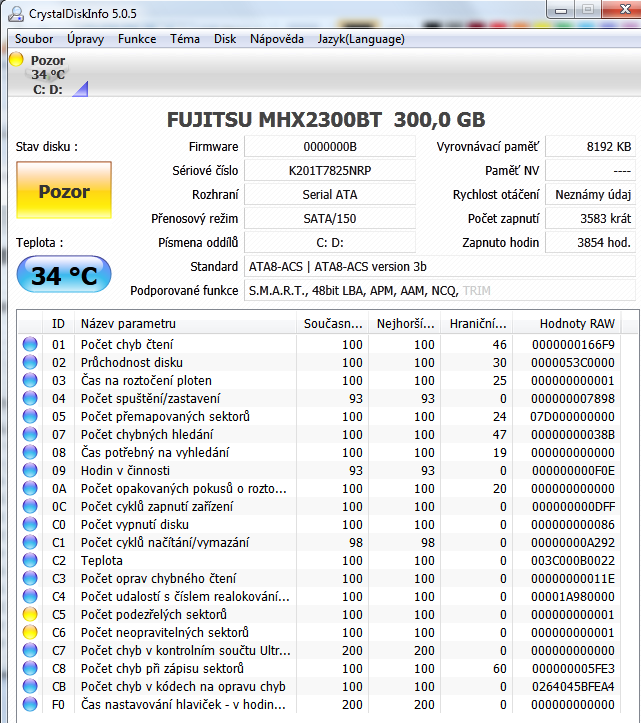
Task: Click the Standard field ATA8-ACS
Action: [440, 267]
